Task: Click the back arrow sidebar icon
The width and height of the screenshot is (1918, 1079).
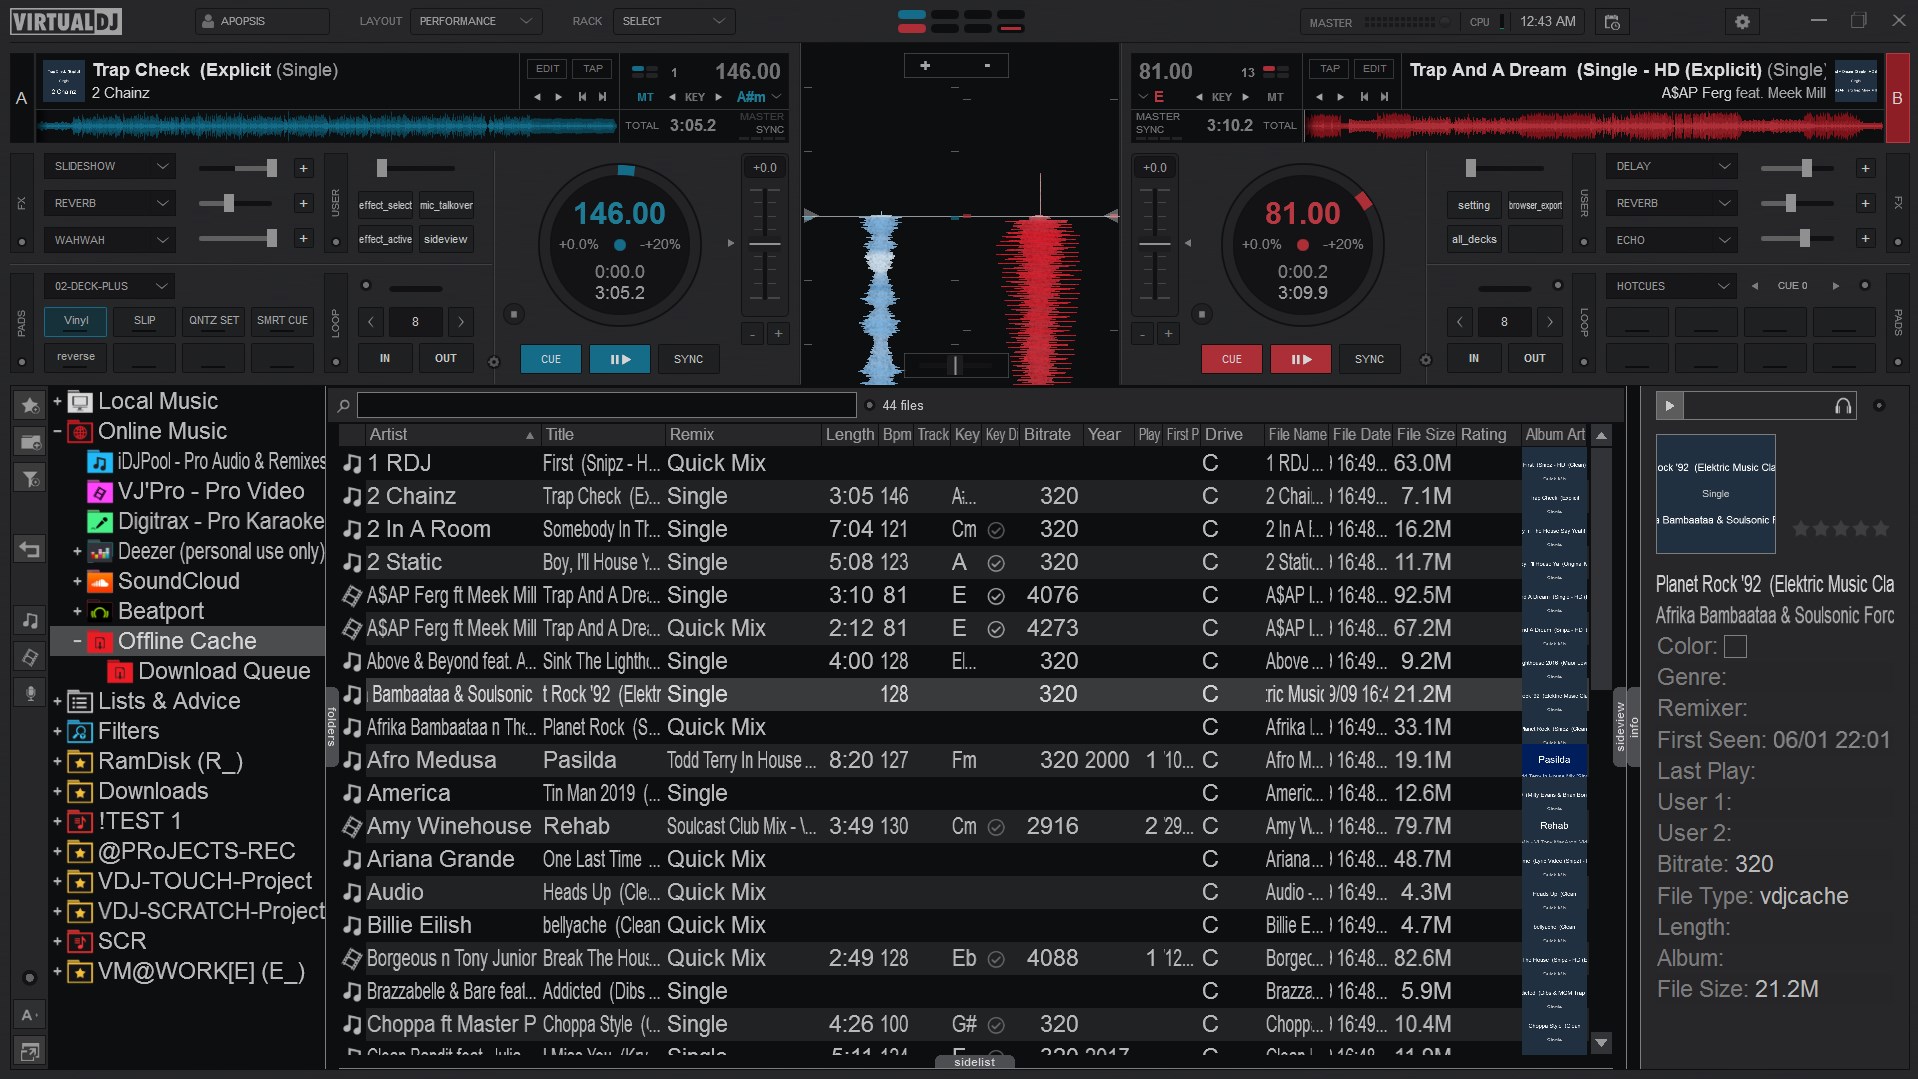Action: 30,549
